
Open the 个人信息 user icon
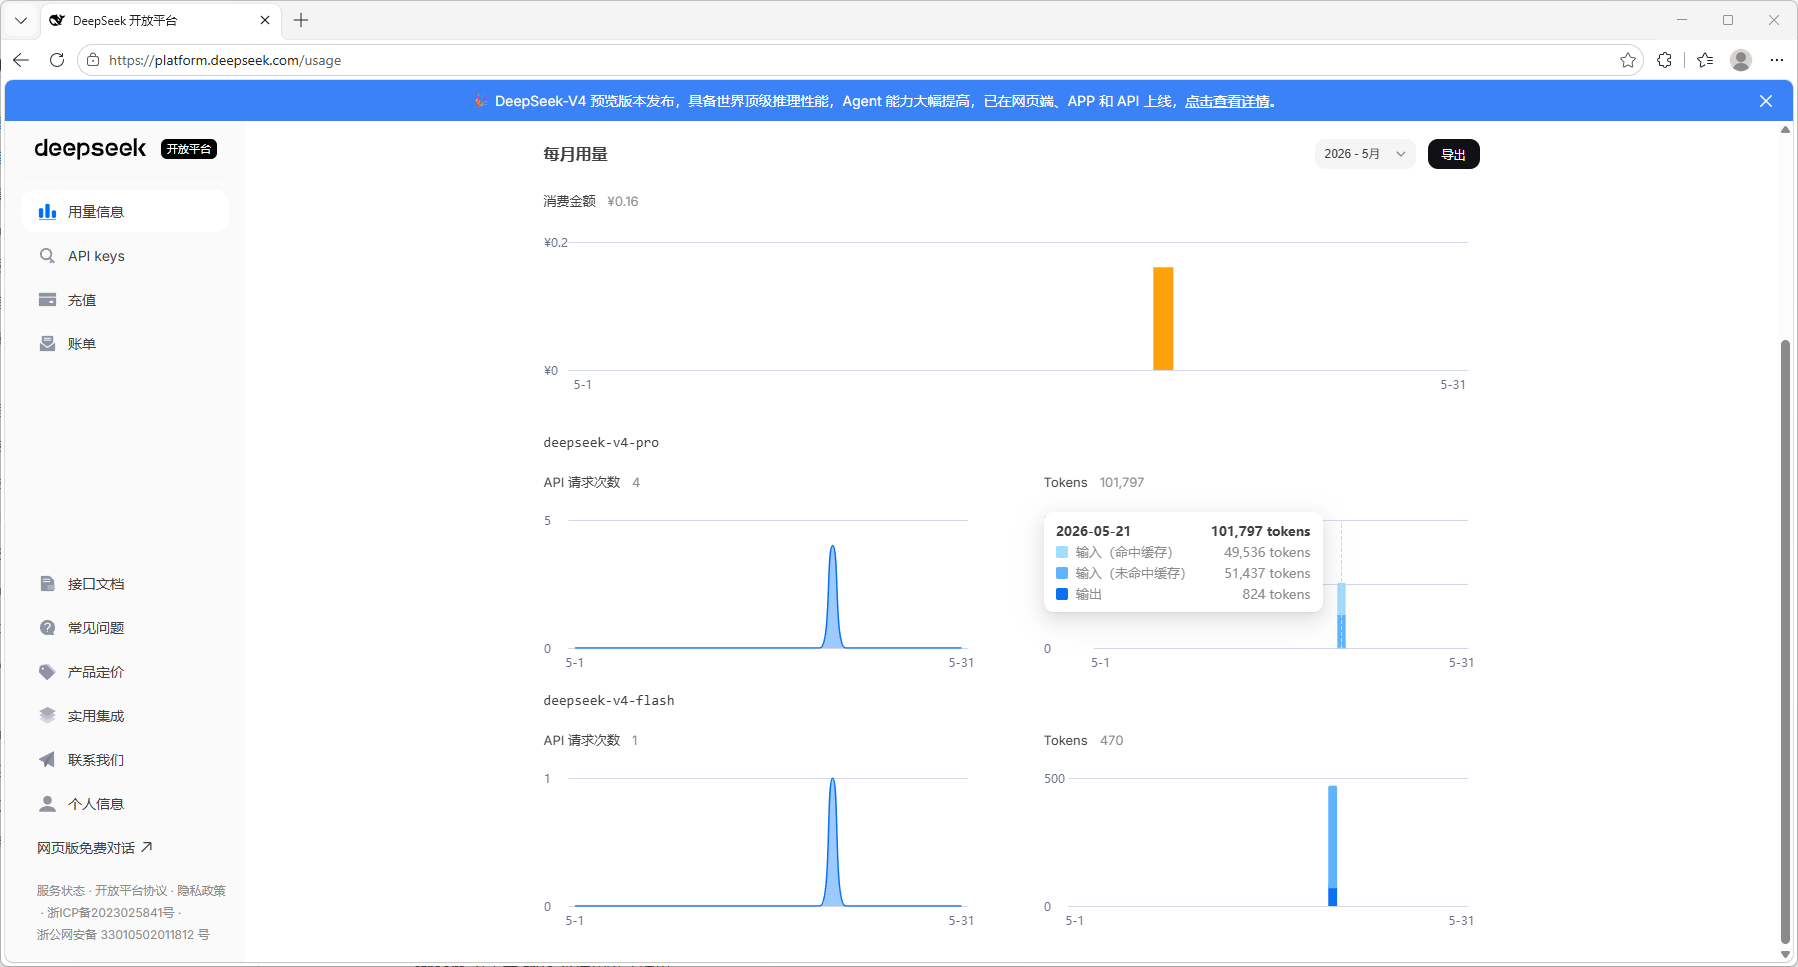pyautogui.click(x=47, y=804)
